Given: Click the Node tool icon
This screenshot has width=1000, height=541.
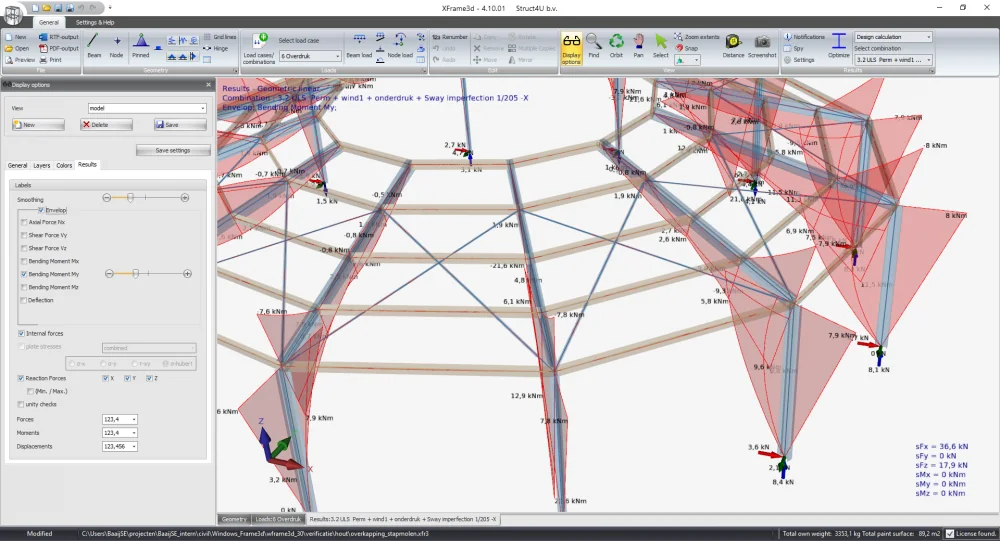Looking at the screenshot, I should click(x=116, y=46).
